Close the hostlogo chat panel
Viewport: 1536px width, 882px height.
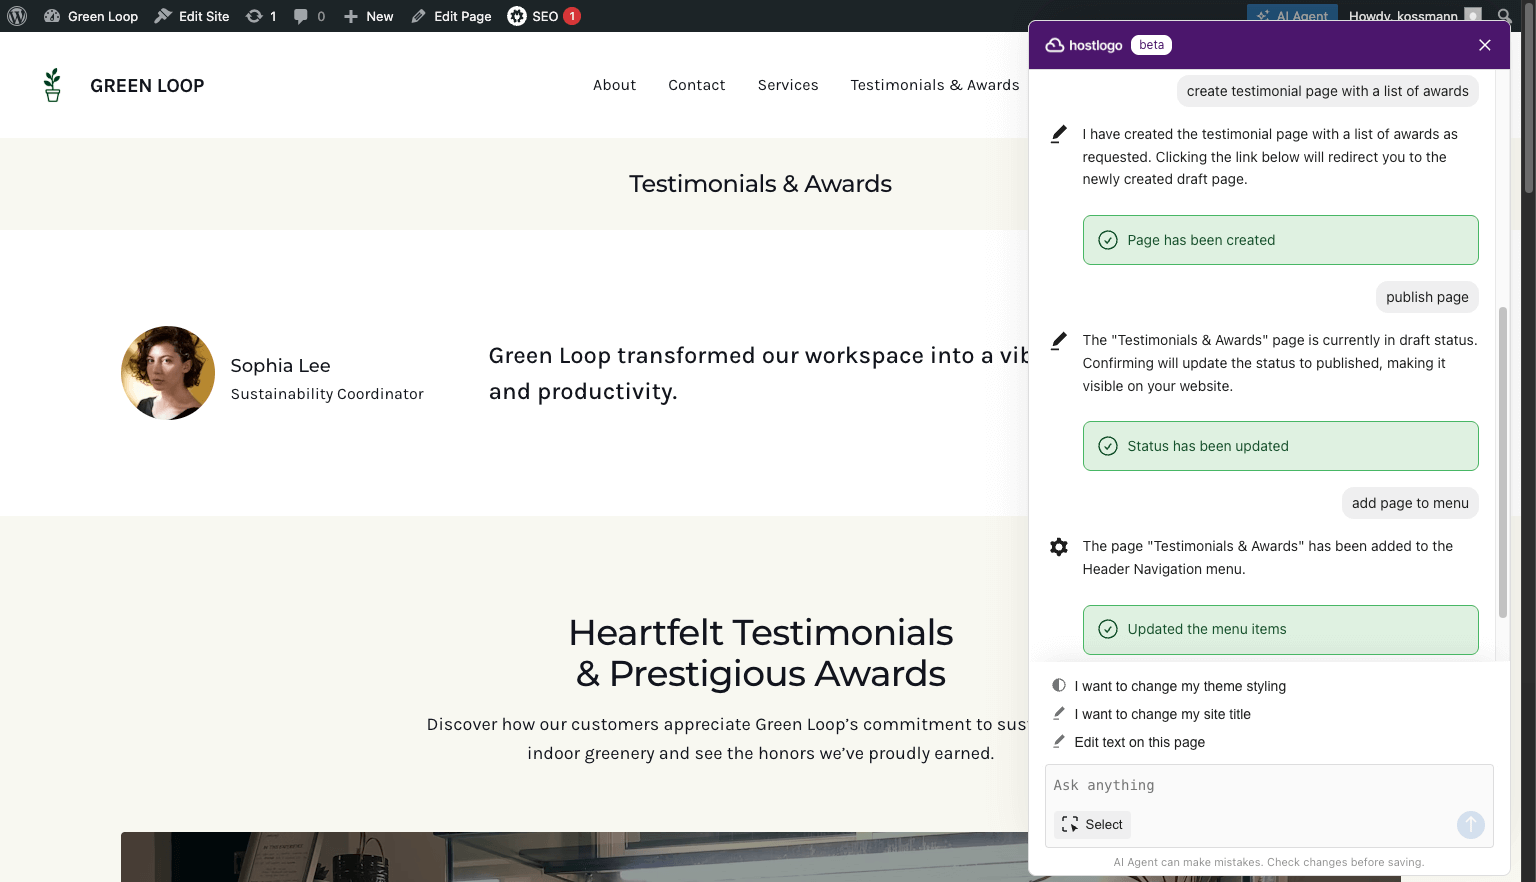[x=1484, y=45]
